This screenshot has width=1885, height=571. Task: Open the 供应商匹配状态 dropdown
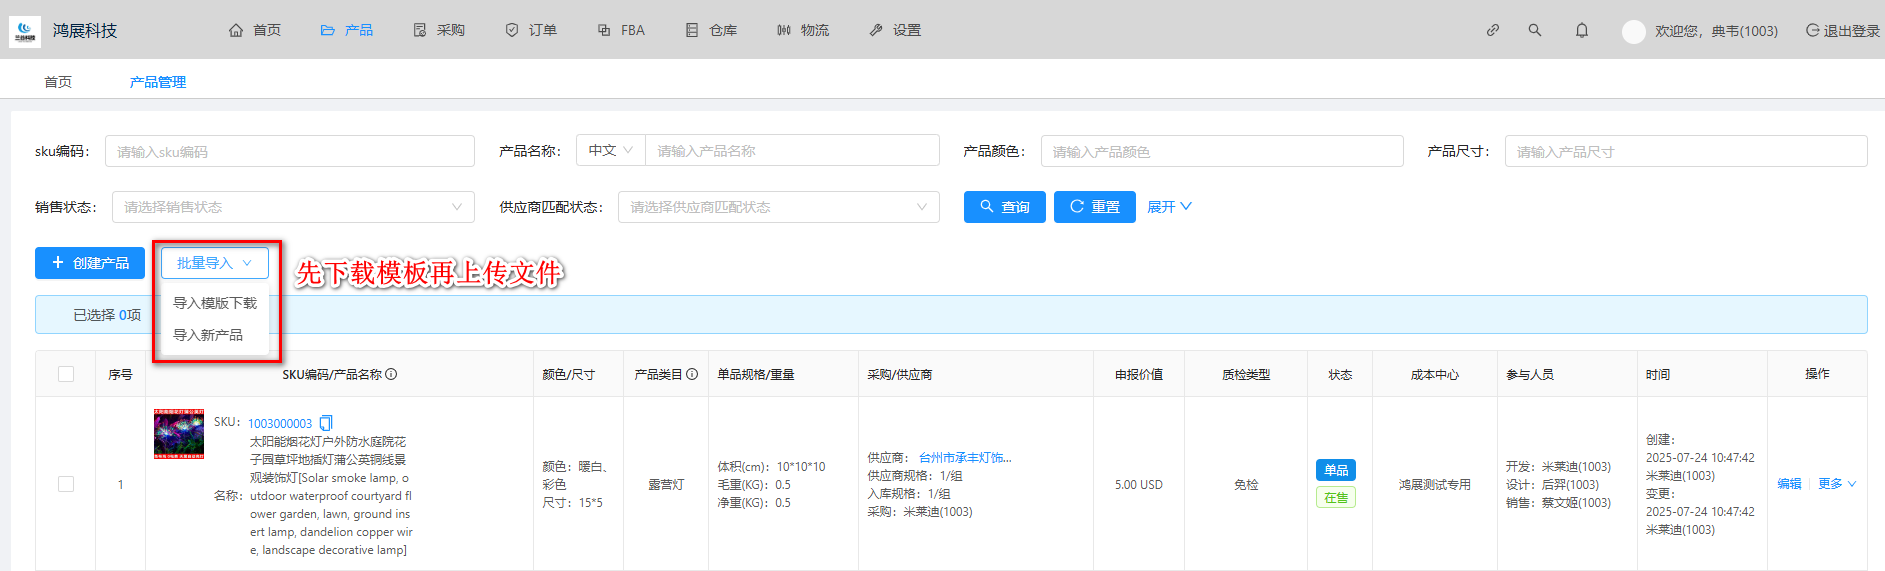click(x=778, y=207)
